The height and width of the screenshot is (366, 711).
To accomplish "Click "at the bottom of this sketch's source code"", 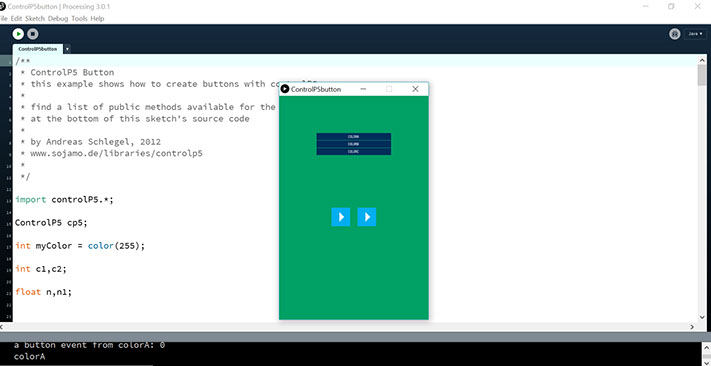I will point(140,119).
